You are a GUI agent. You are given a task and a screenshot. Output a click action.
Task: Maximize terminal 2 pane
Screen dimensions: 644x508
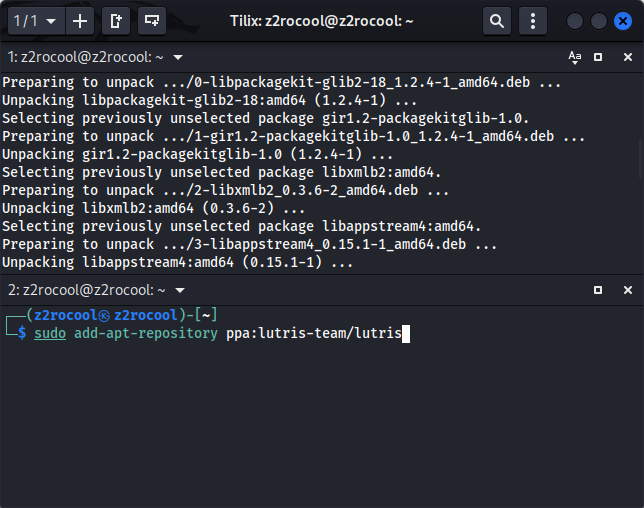598,290
